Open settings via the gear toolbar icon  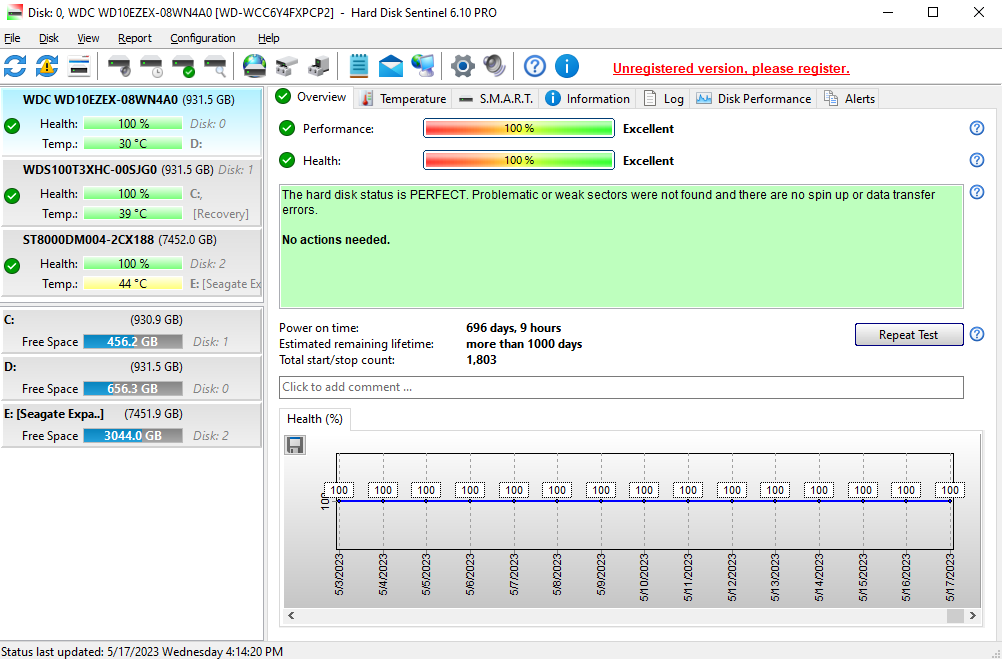(463, 66)
